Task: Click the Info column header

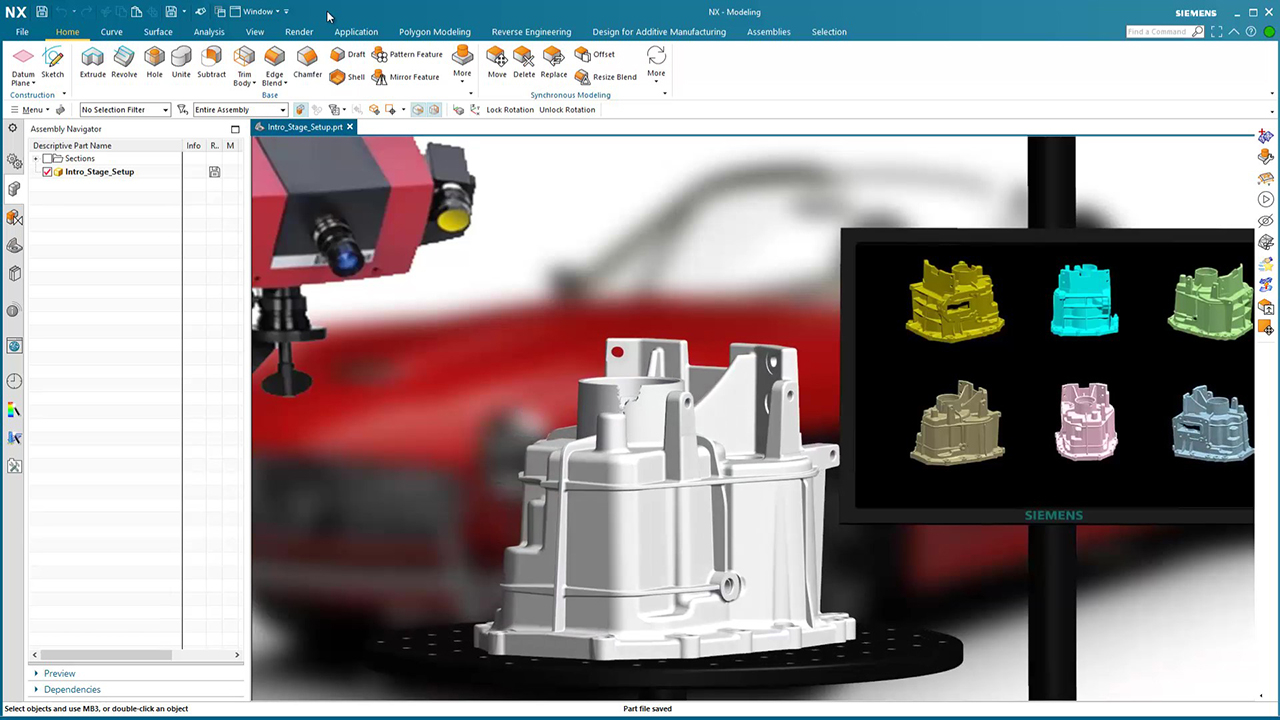Action: tap(193, 146)
